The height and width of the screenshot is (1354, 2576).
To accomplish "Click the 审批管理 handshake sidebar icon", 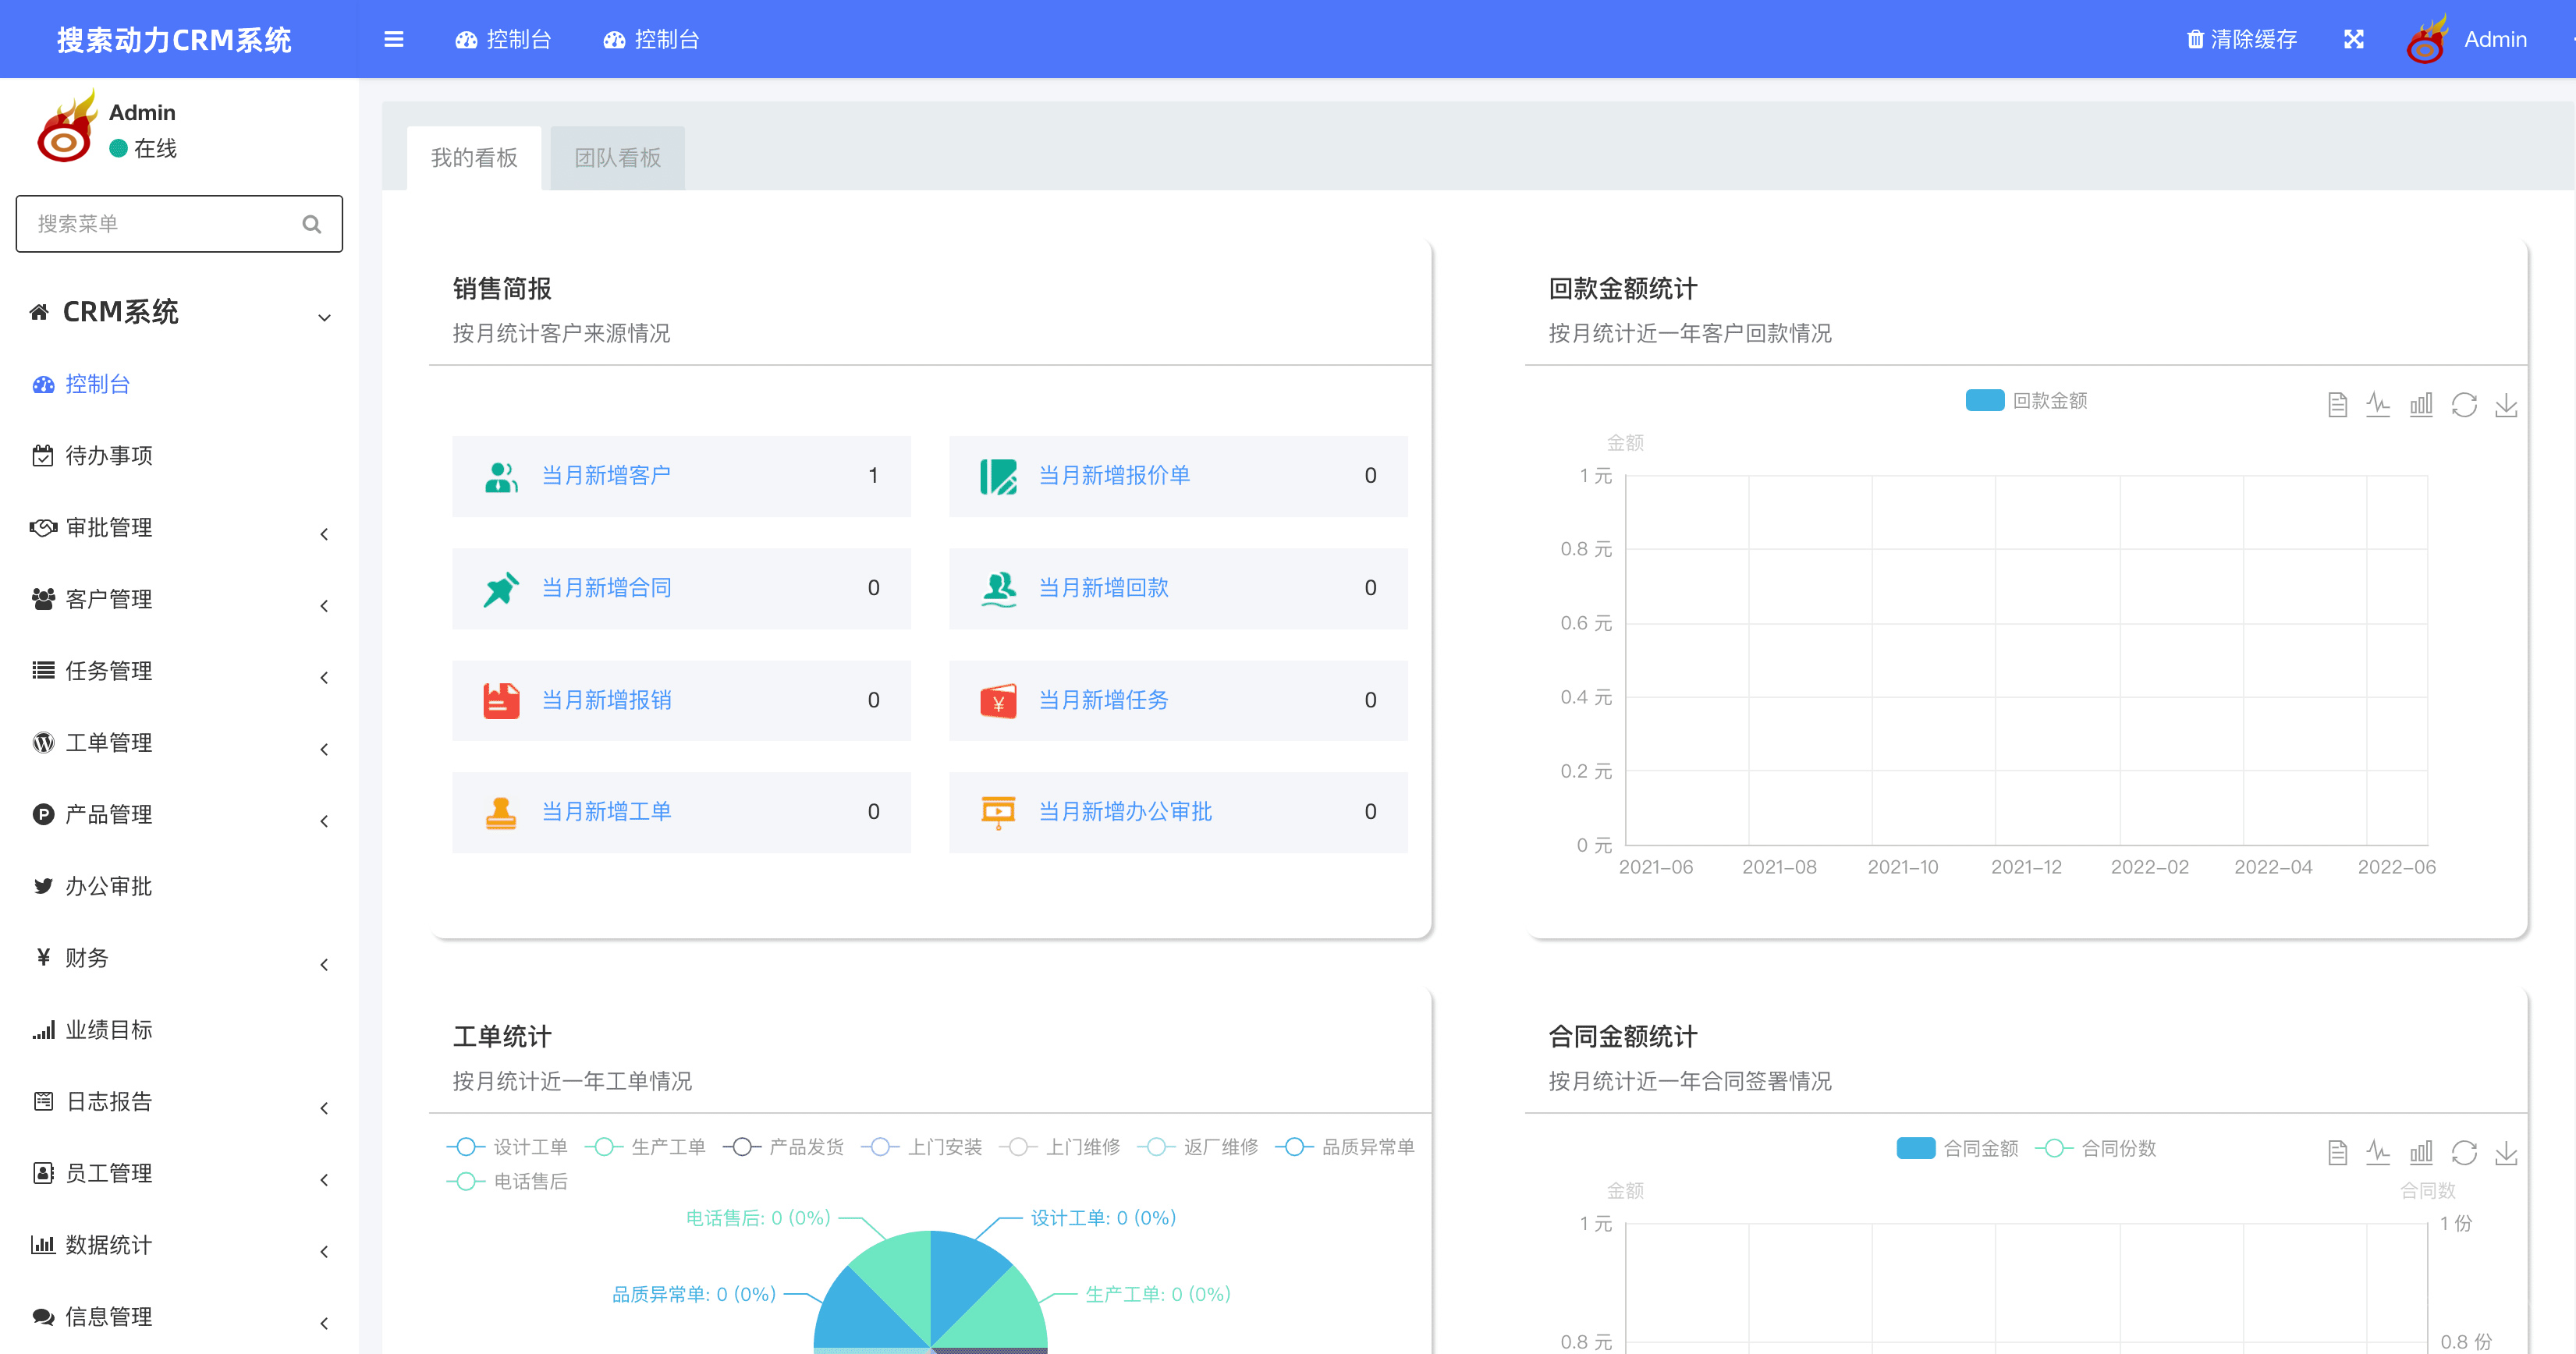I will 42,527.
